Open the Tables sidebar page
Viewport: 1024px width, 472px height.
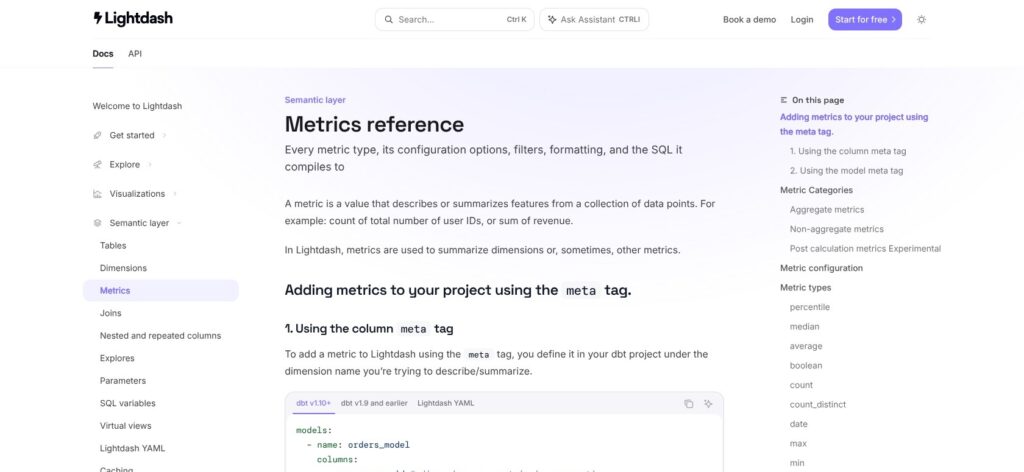(x=113, y=245)
